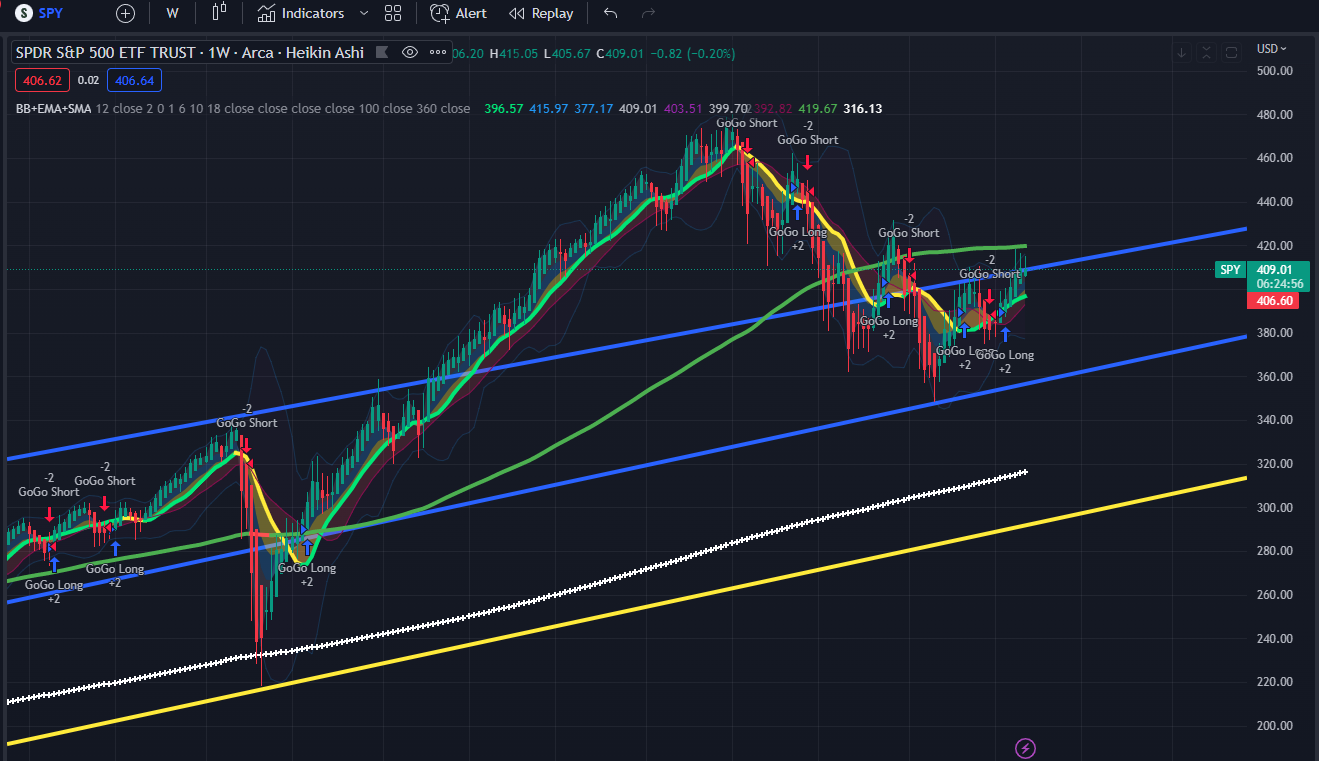Screen dimensions: 1319x761
Task: Click the red 406.62 sell price button
Action: click(42, 80)
